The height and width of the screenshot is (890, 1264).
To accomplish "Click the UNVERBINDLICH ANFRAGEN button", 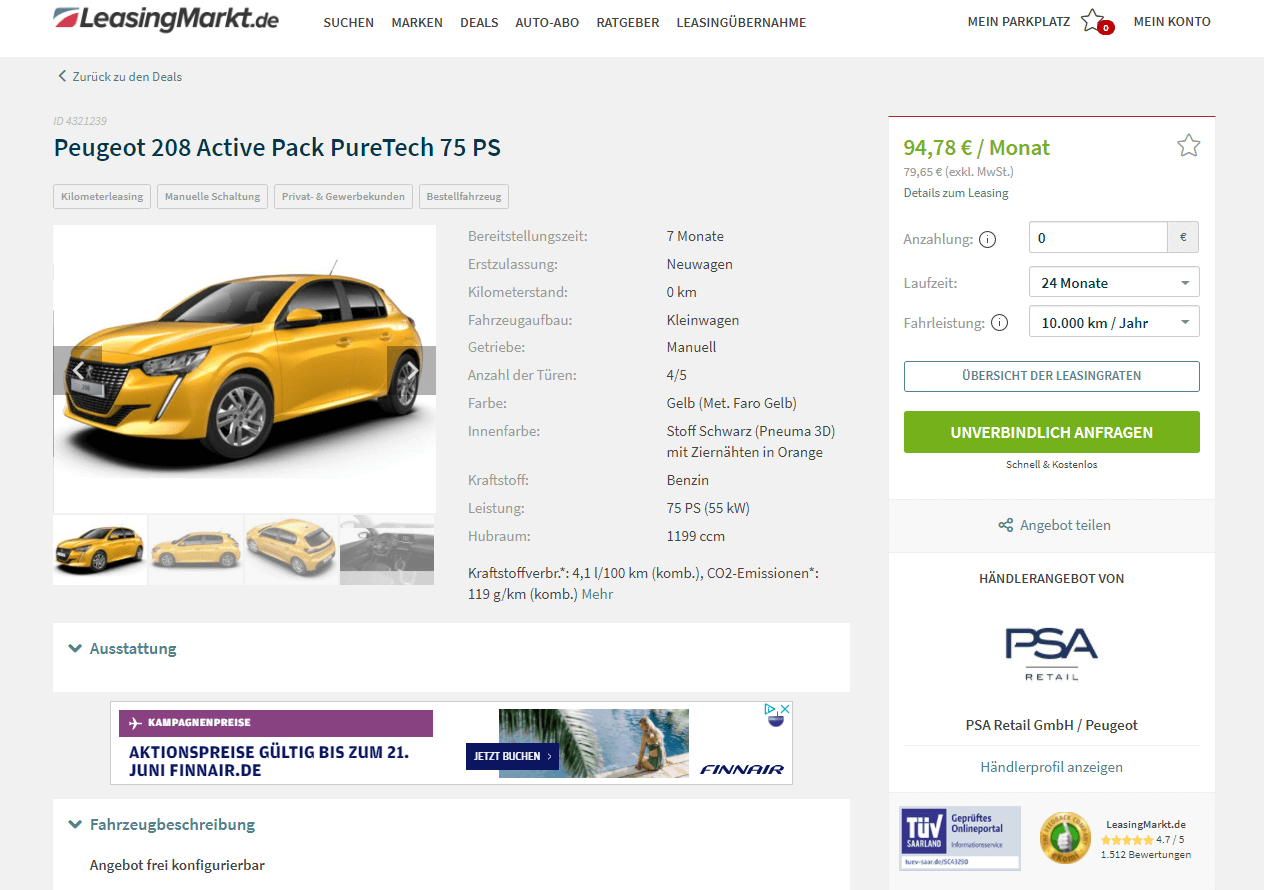I will [1052, 432].
